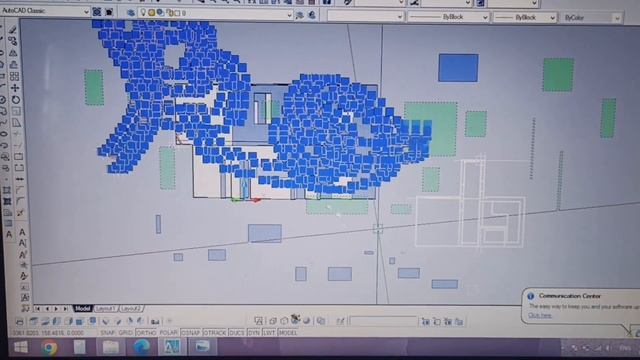The height and width of the screenshot is (360, 640).
Task: Select the Single Line Text tool
Action: point(23,243)
